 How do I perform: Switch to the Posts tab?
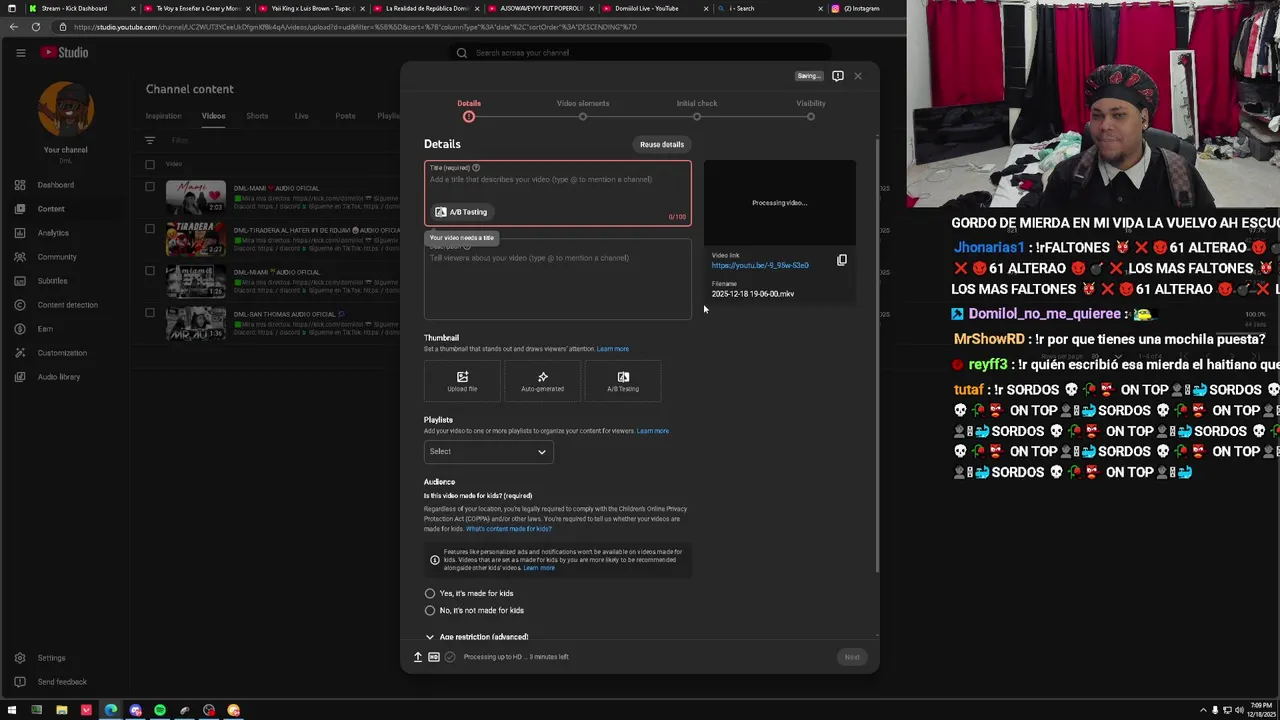345,116
